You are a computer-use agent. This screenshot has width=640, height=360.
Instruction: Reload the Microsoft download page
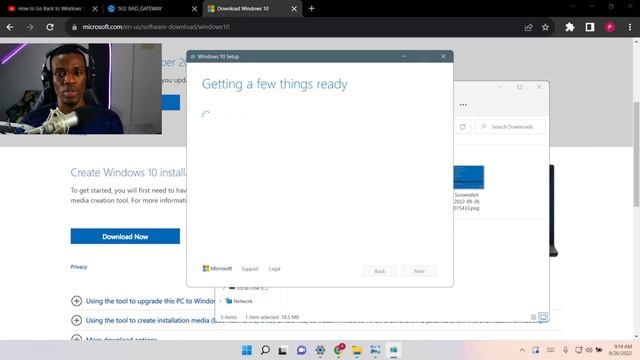pyautogui.click(x=50, y=27)
